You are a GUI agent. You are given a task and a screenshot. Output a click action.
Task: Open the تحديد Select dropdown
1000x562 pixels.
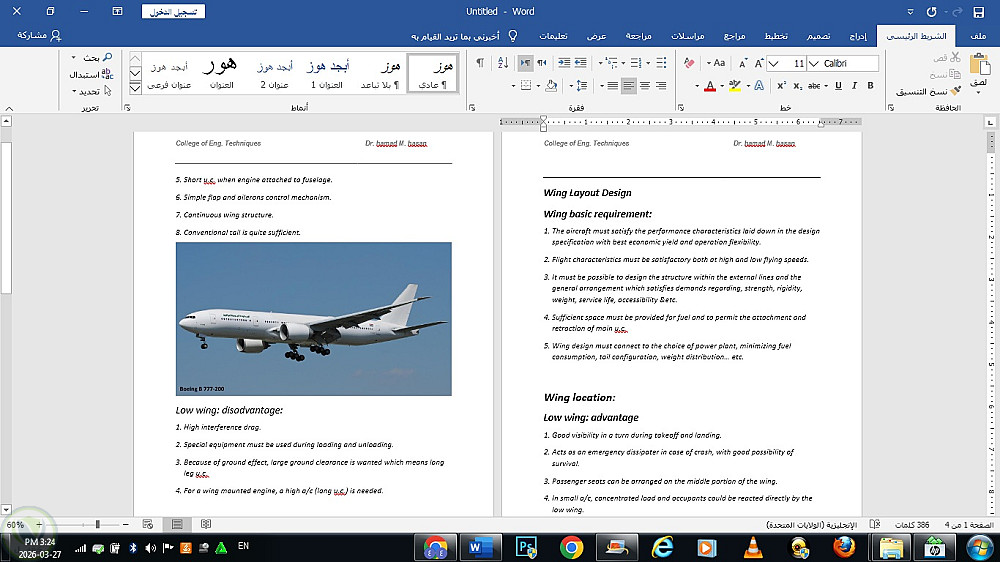pyautogui.click(x=91, y=91)
